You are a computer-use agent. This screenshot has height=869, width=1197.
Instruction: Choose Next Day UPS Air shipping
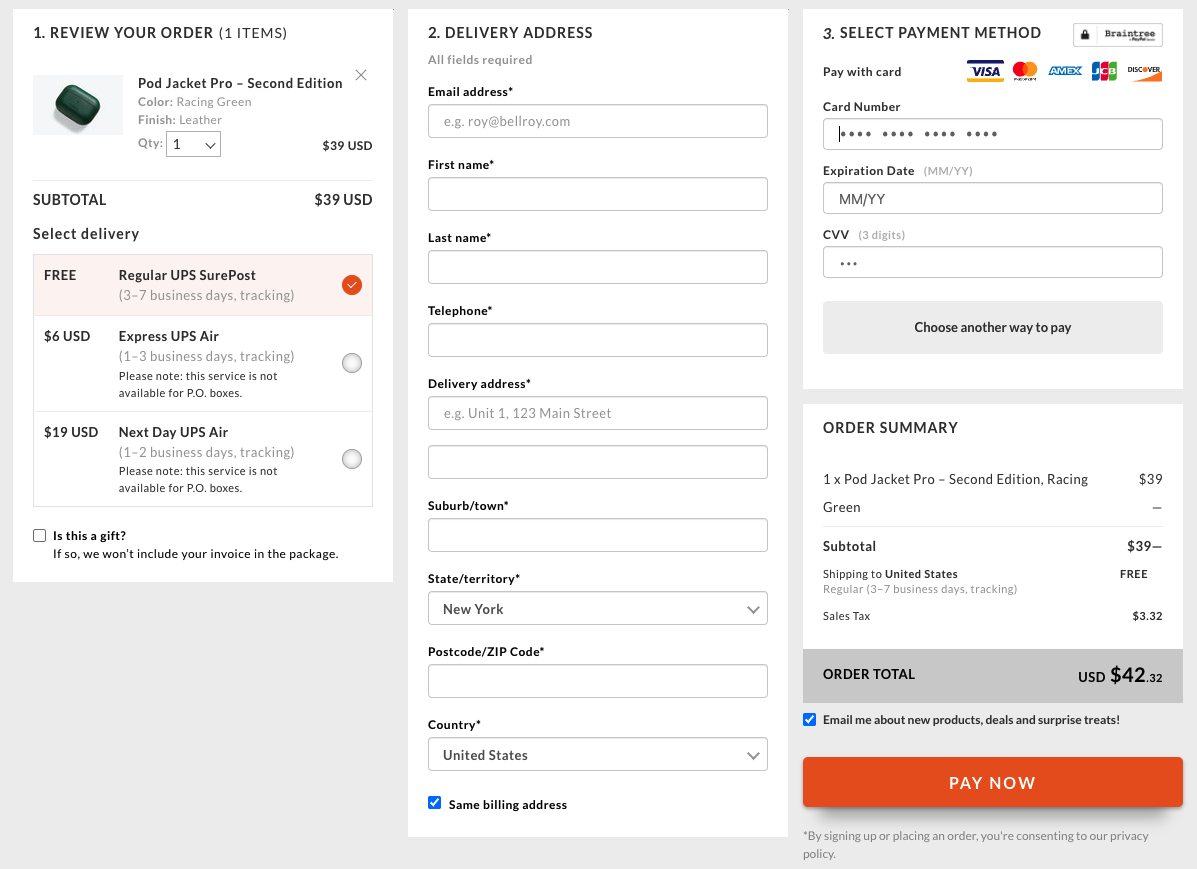(x=351, y=459)
